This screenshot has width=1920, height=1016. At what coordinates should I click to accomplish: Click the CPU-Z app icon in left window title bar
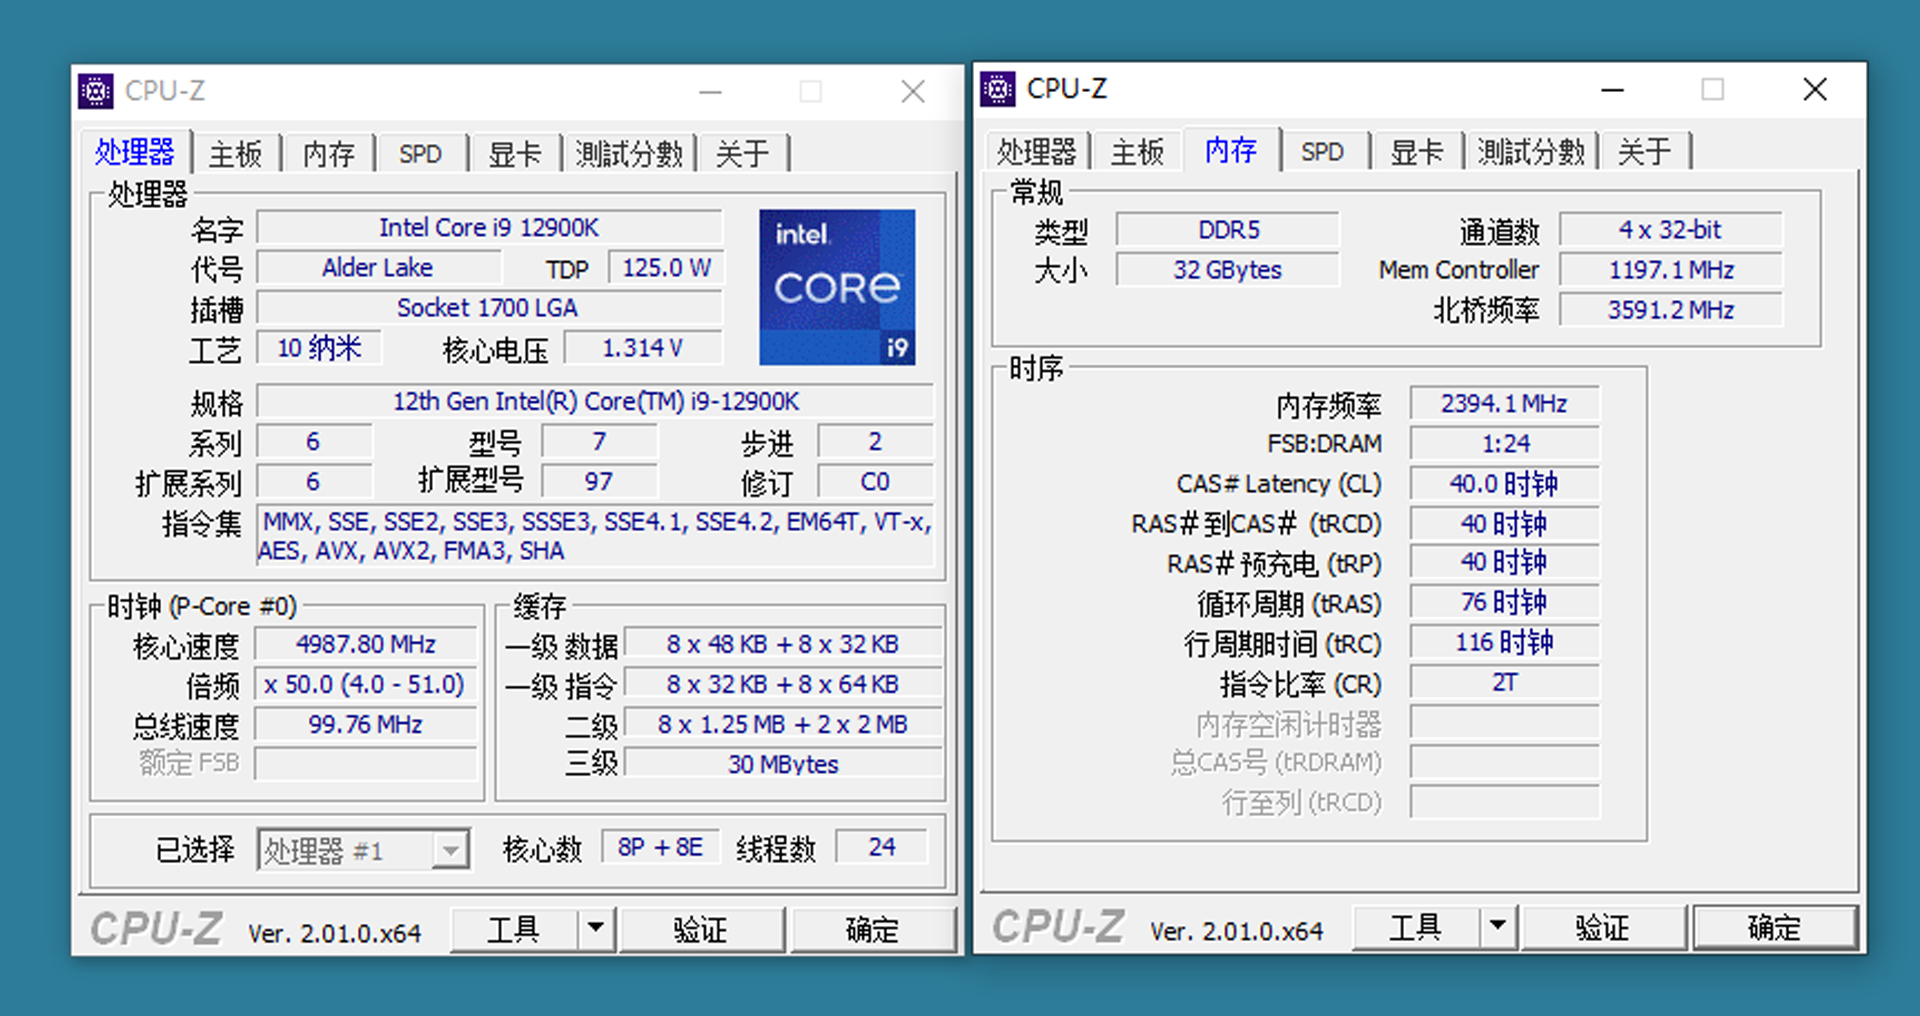coord(95,90)
